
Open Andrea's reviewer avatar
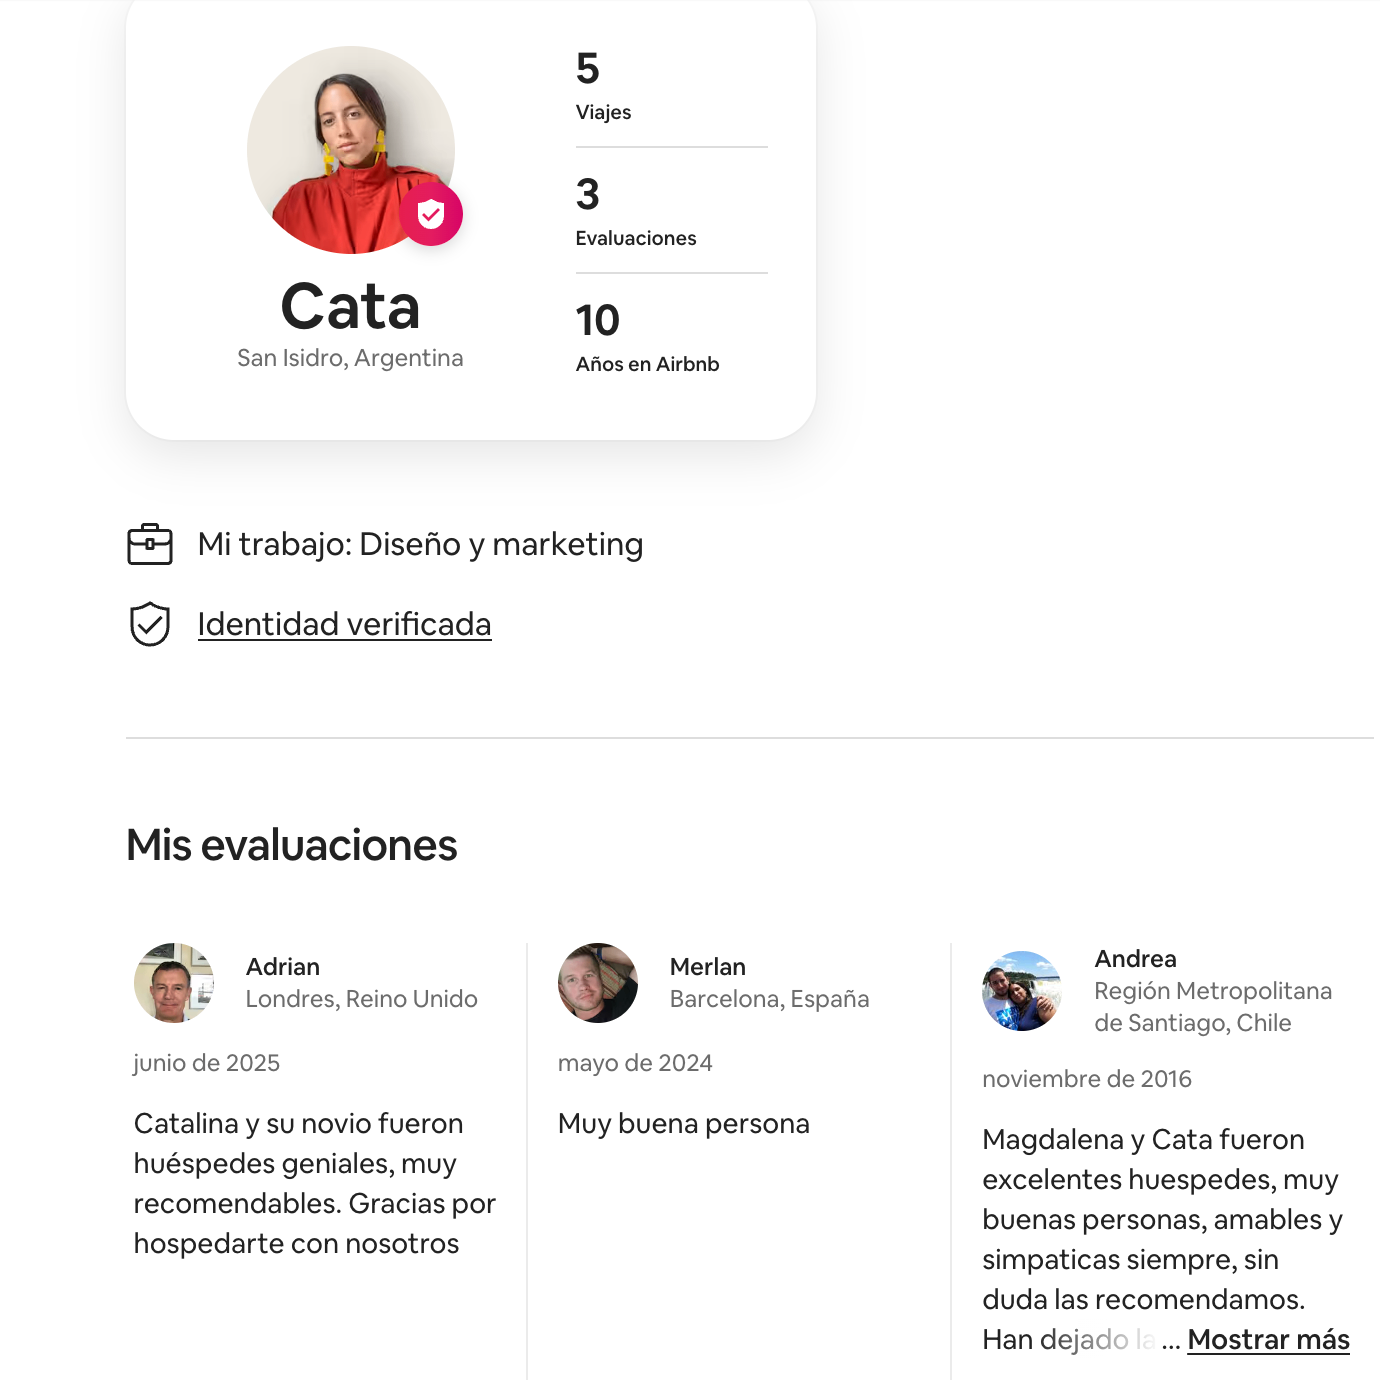[x=1022, y=991]
